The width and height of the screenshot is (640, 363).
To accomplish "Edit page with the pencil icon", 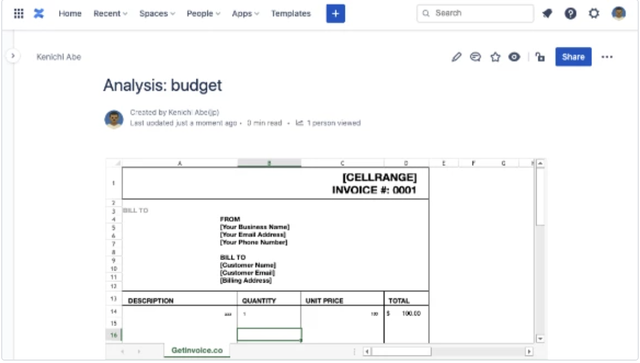I will [456, 57].
